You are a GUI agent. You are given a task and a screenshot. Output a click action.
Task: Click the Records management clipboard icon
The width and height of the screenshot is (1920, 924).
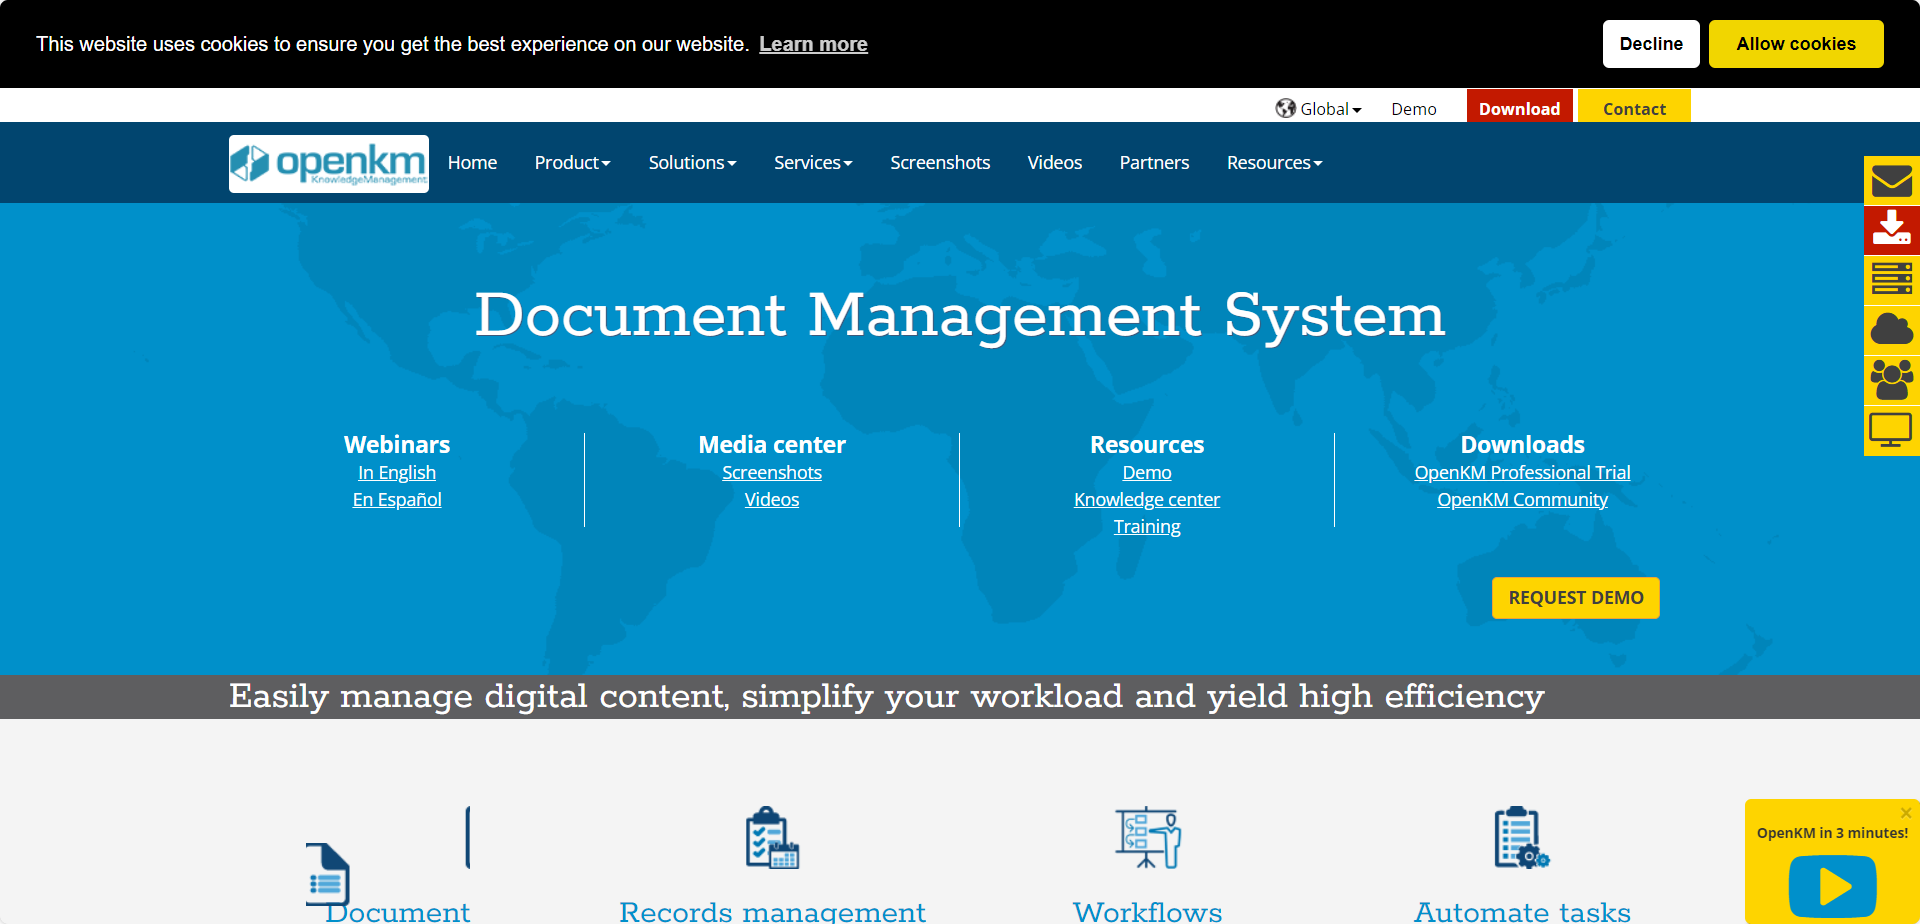point(772,838)
